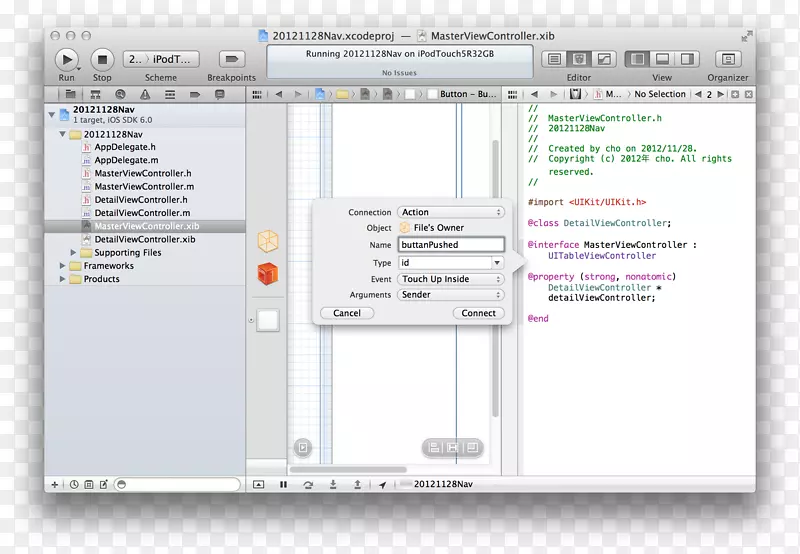Image resolution: width=800 pixels, height=554 pixels.
Task: Collapse the 20121128Nav group folder
Action: 62,134
